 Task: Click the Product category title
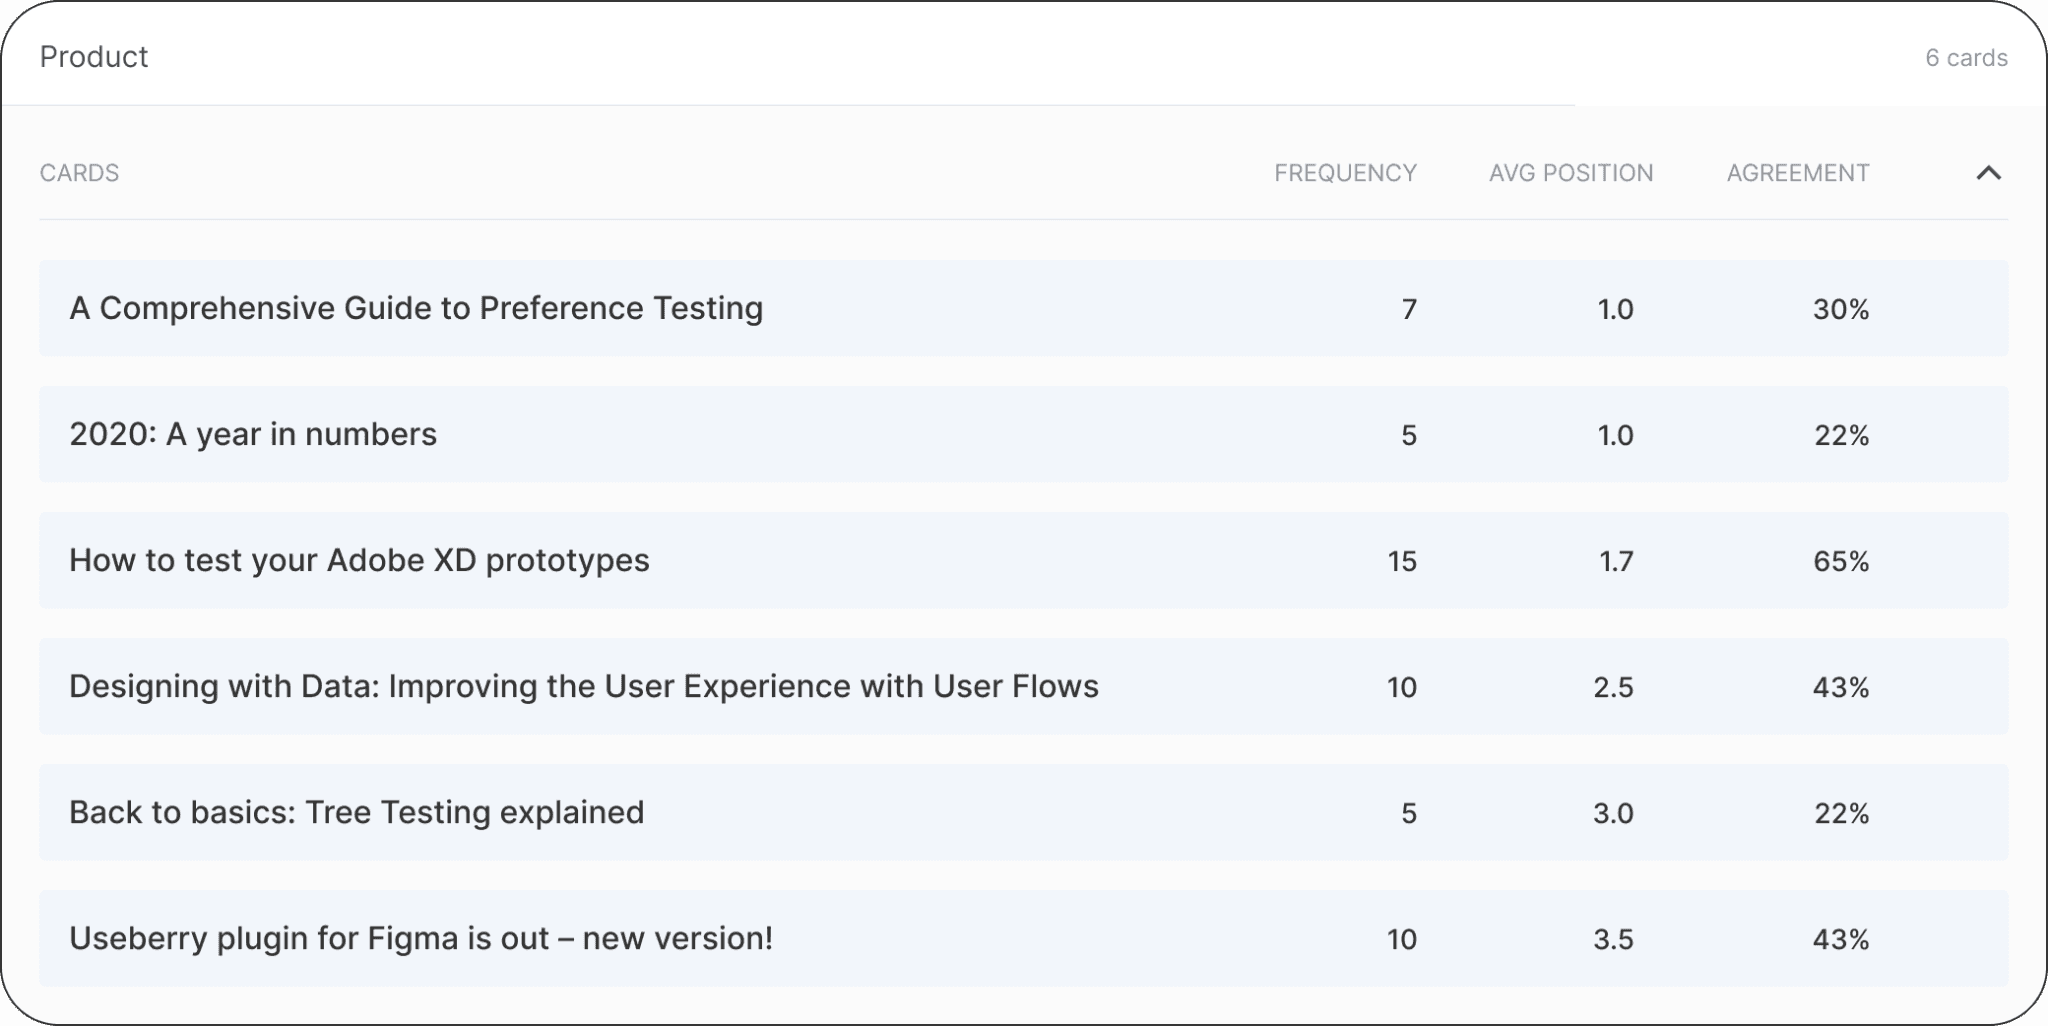(94, 57)
